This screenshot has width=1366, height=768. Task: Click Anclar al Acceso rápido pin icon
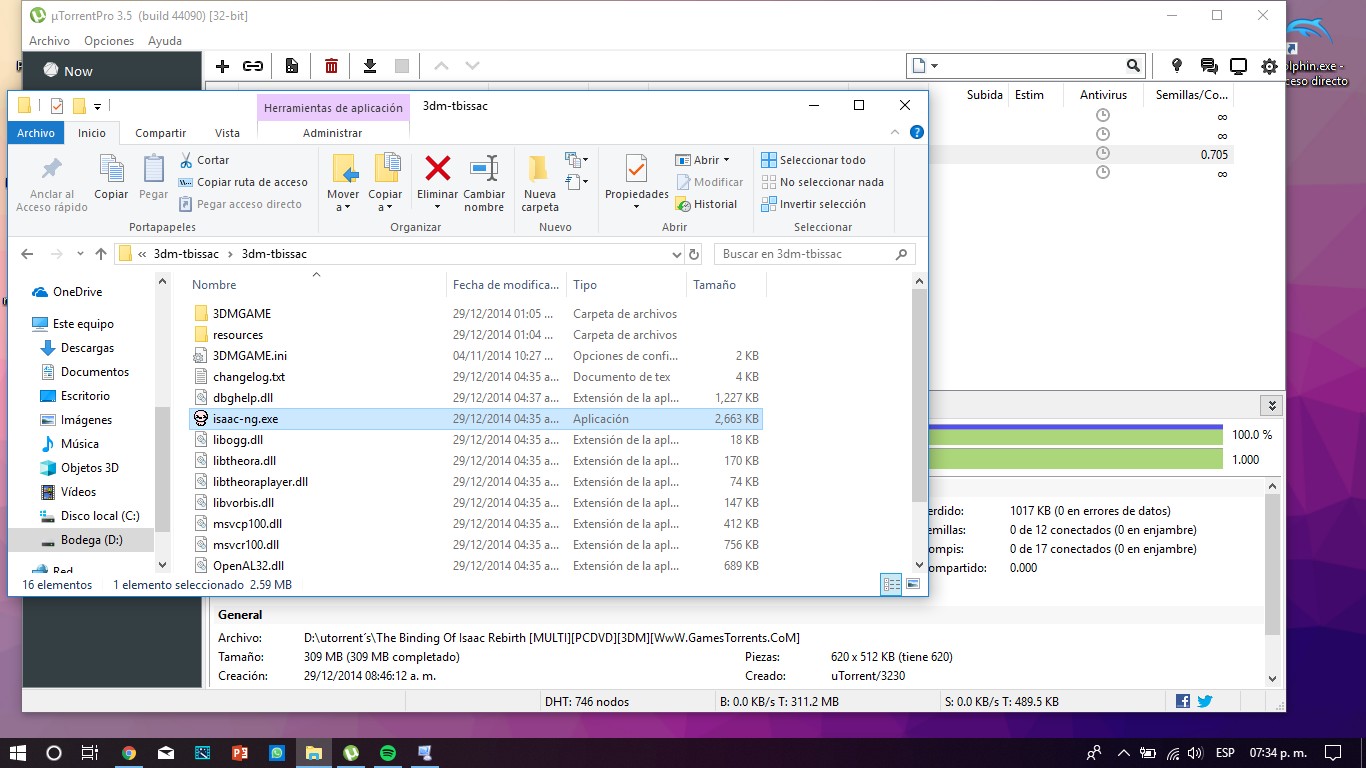(52, 168)
